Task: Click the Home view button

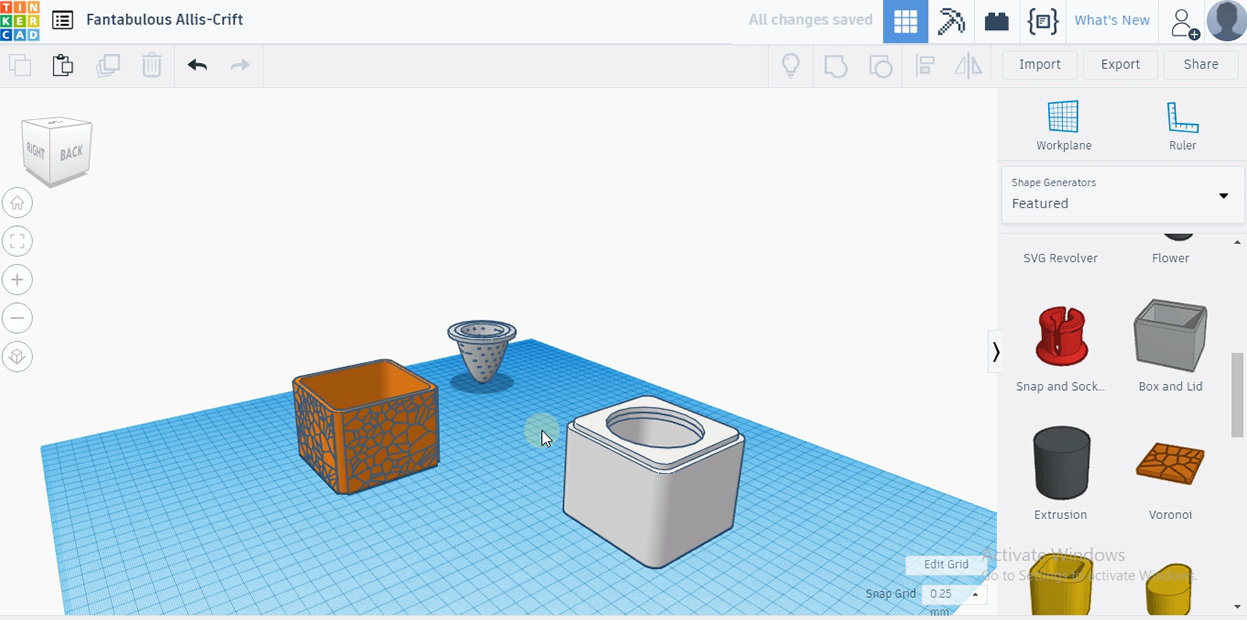Action: coord(17,203)
